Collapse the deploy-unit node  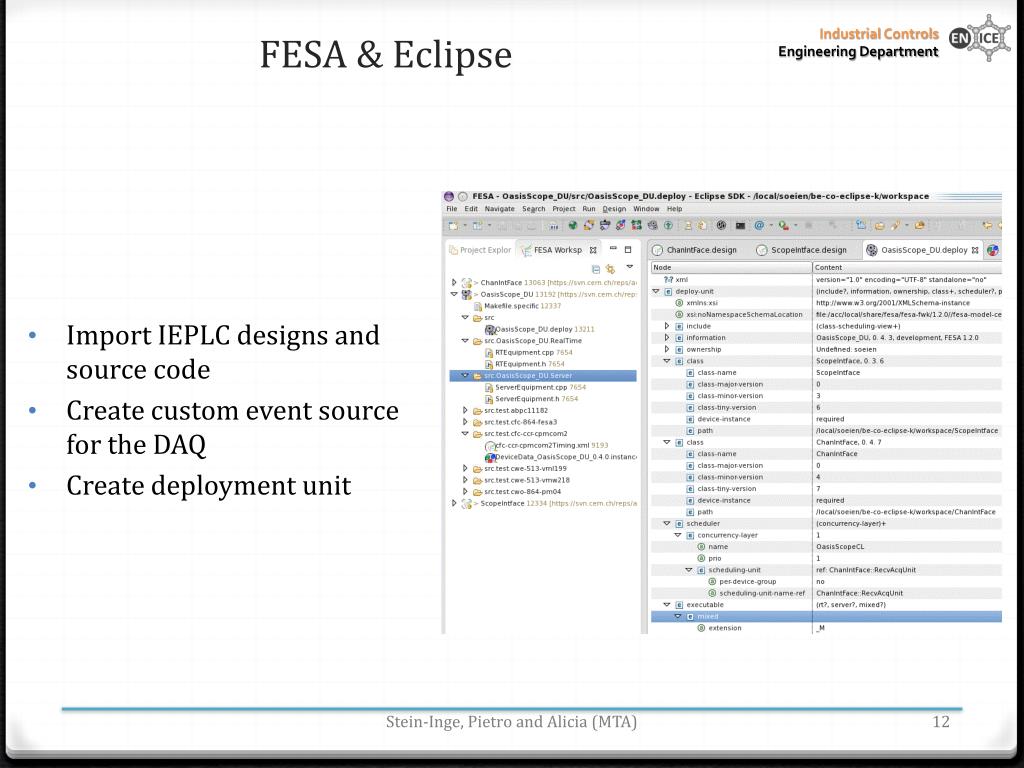pos(656,291)
